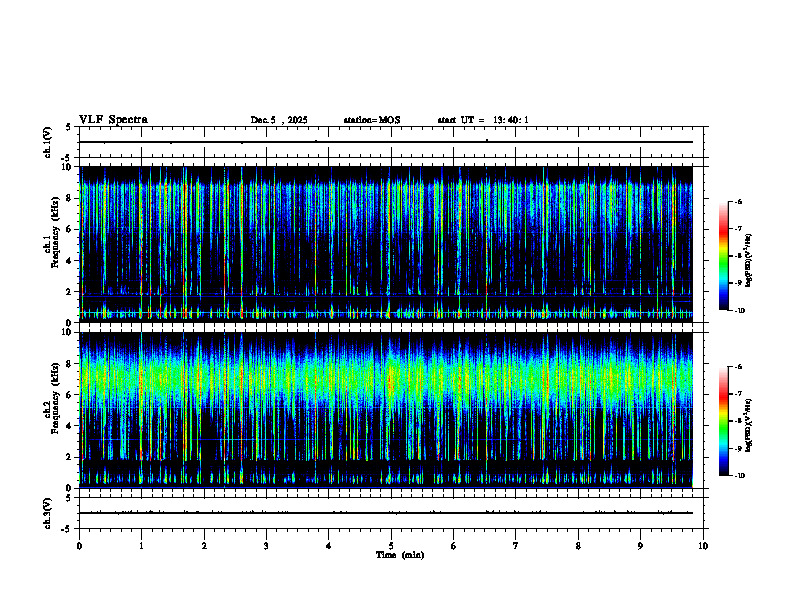Click the ch.1 spectrogram plot area
Screen dimensions: 792x612
point(386,244)
